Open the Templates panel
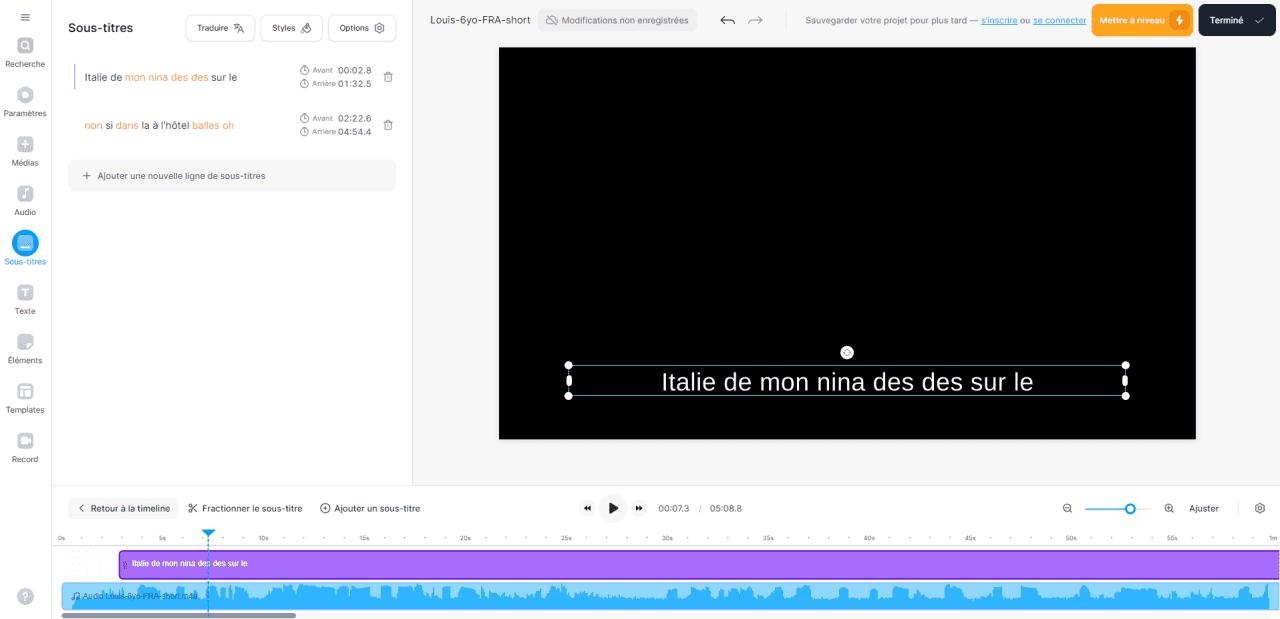1280x619 pixels. pyautogui.click(x=25, y=398)
